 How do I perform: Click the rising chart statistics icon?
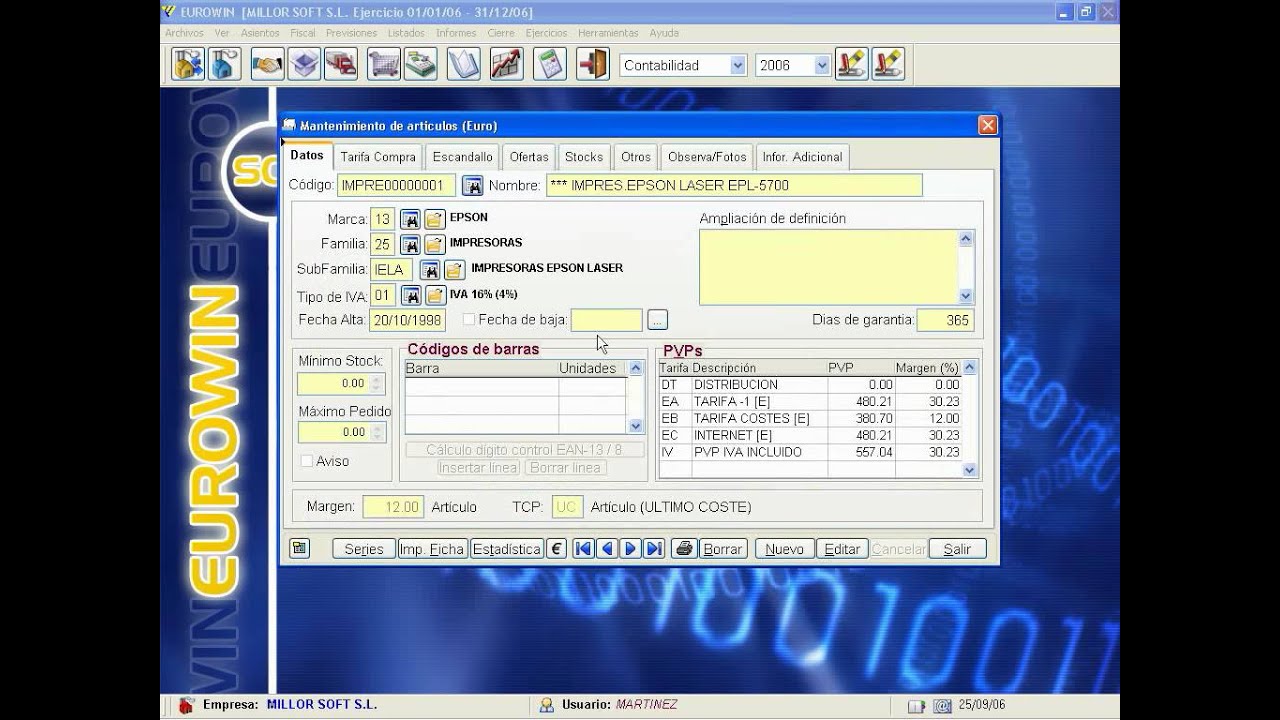tap(507, 64)
